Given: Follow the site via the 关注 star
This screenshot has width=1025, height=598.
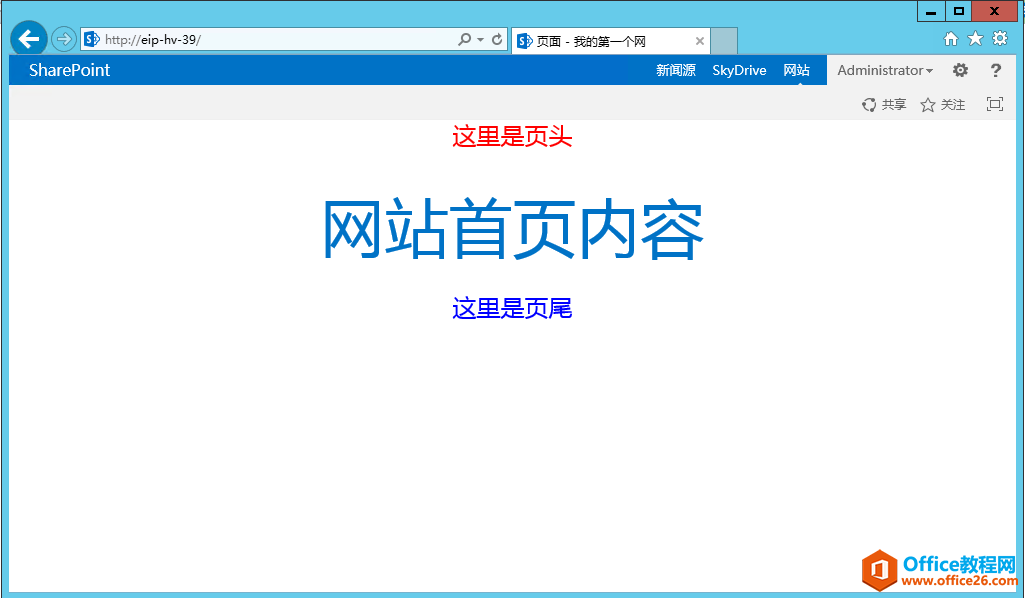Looking at the screenshot, I should (942, 104).
